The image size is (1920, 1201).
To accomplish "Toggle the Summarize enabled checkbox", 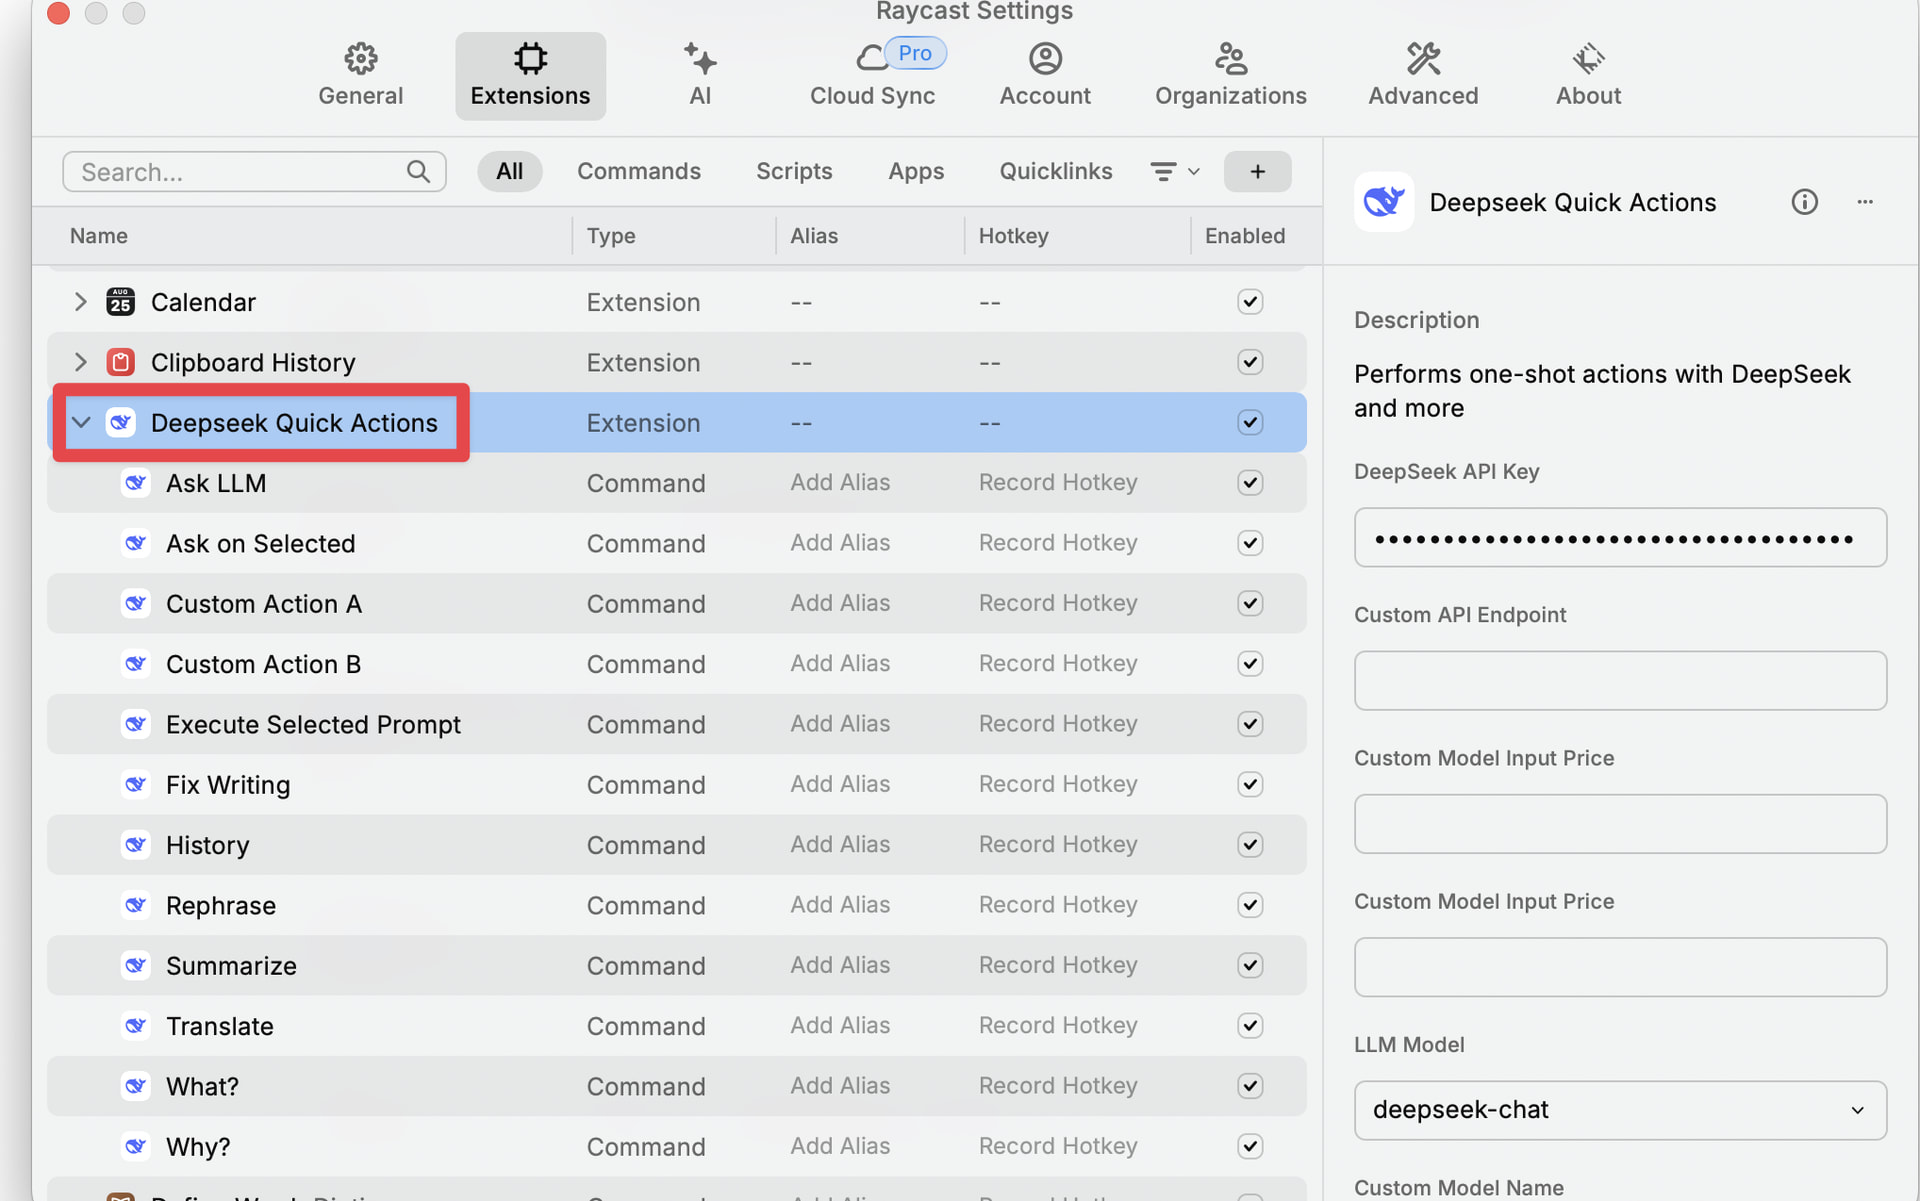I will click(1250, 965).
